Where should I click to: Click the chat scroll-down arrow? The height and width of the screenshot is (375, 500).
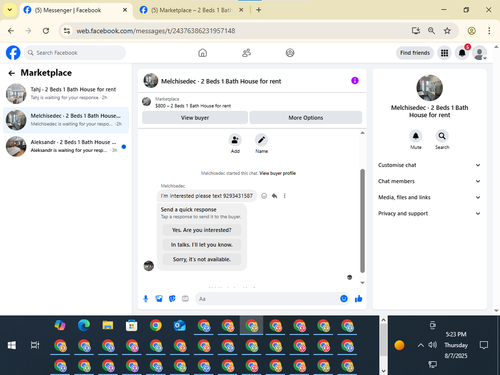pos(362,283)
